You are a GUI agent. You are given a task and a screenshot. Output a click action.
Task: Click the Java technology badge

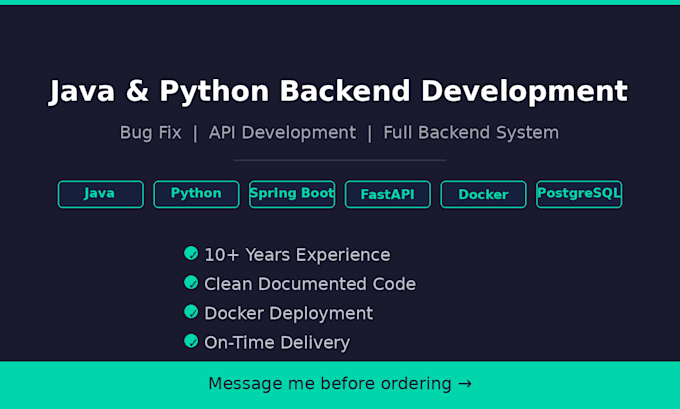(101, 194)
